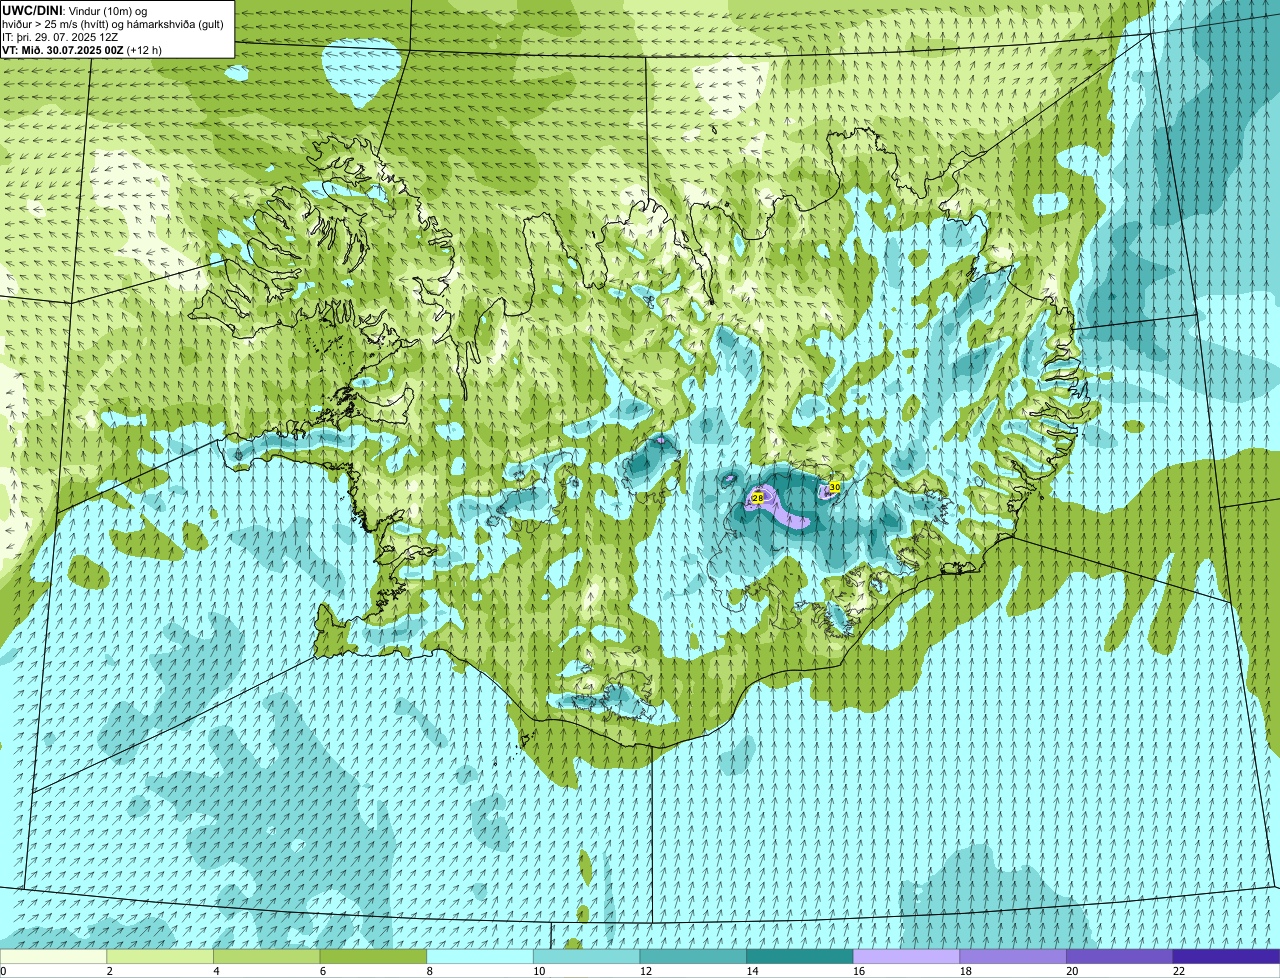1280x978 pixels.
Task: Click the legend scale label "18"
Action: (x=966, y=971)
